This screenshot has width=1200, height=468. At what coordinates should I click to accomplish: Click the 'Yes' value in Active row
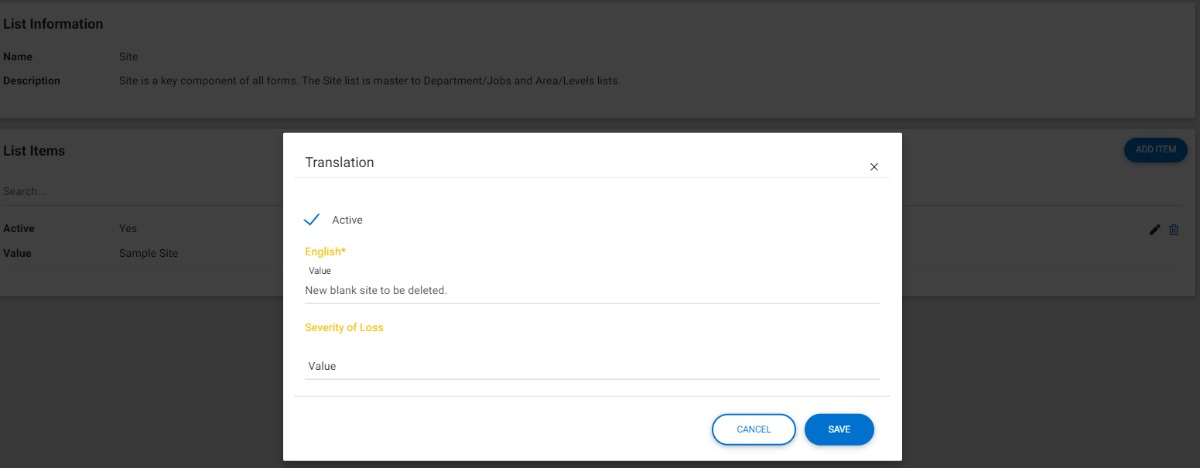[x=128, y=229]
